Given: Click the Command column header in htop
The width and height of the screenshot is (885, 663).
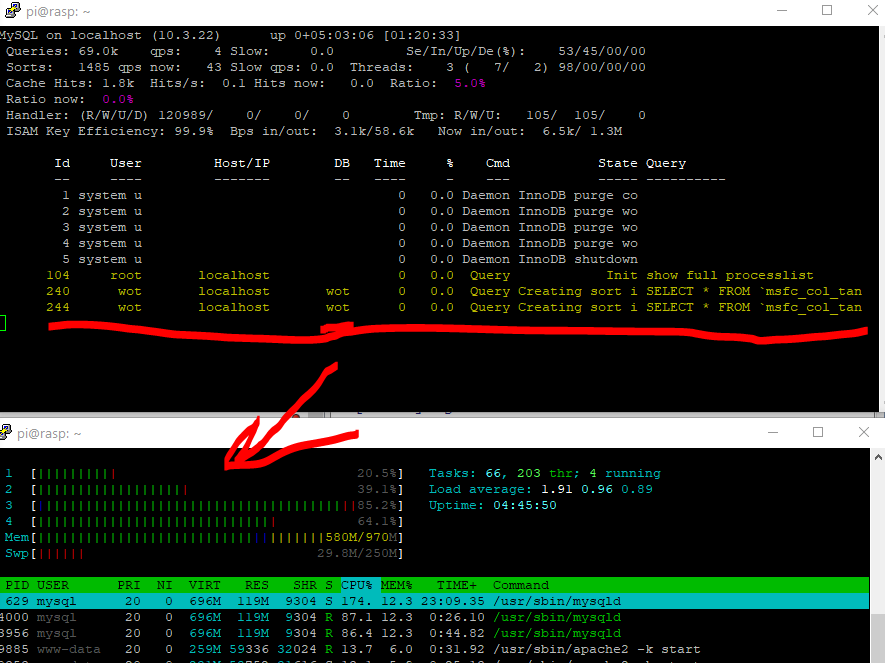Looking at the screenshot, I should point(520,585).
